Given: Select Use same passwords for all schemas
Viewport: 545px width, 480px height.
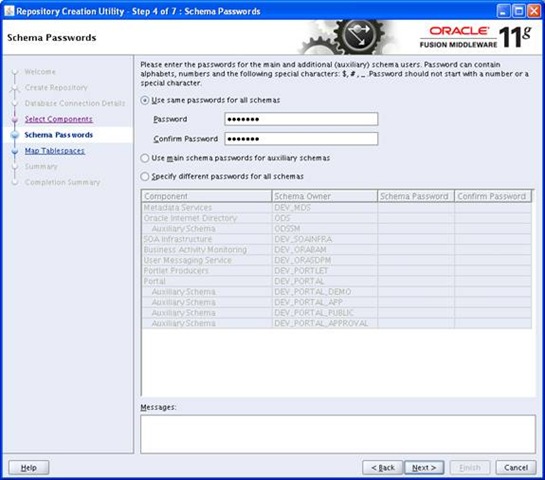Looking at the screenshot, I should click(x=145, y=100).
